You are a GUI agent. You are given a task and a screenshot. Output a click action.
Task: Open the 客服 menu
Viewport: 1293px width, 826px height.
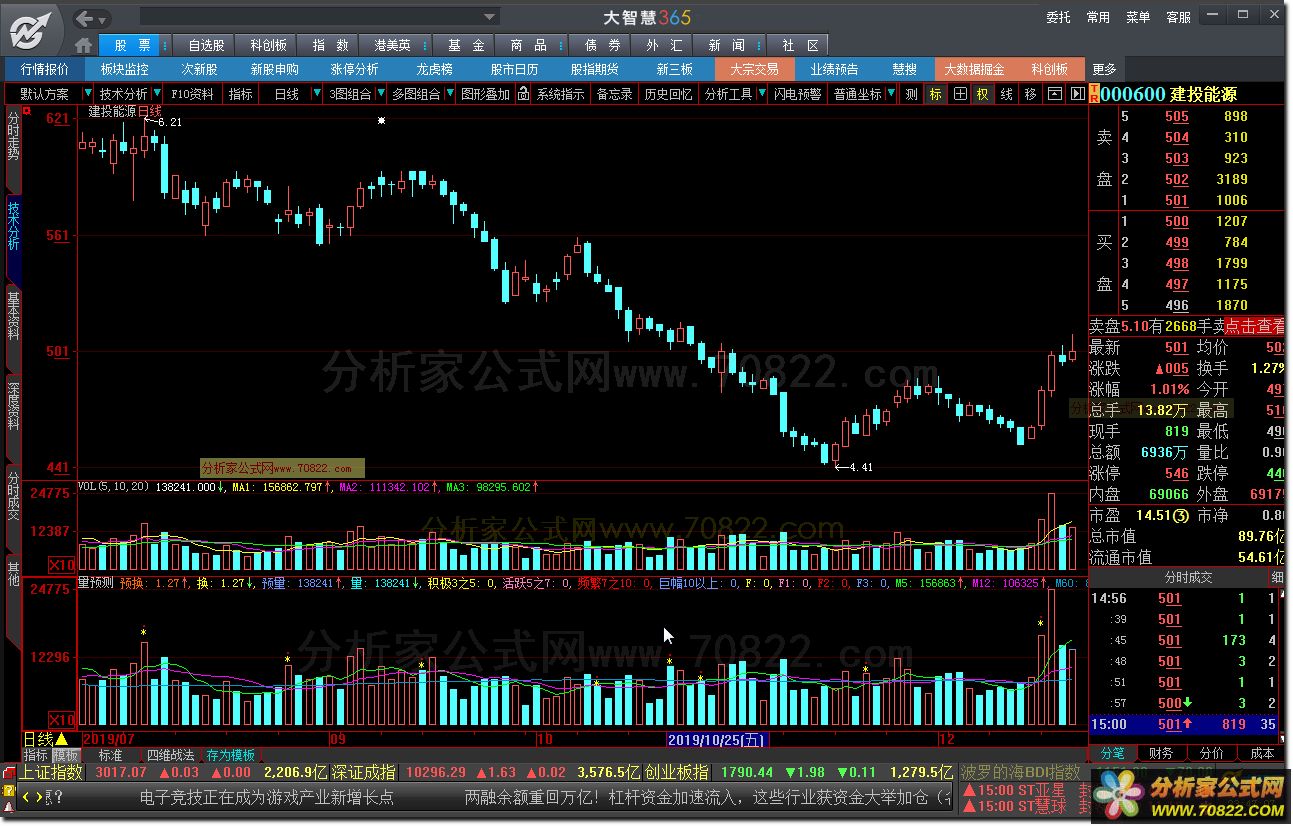coord(1178,17)
